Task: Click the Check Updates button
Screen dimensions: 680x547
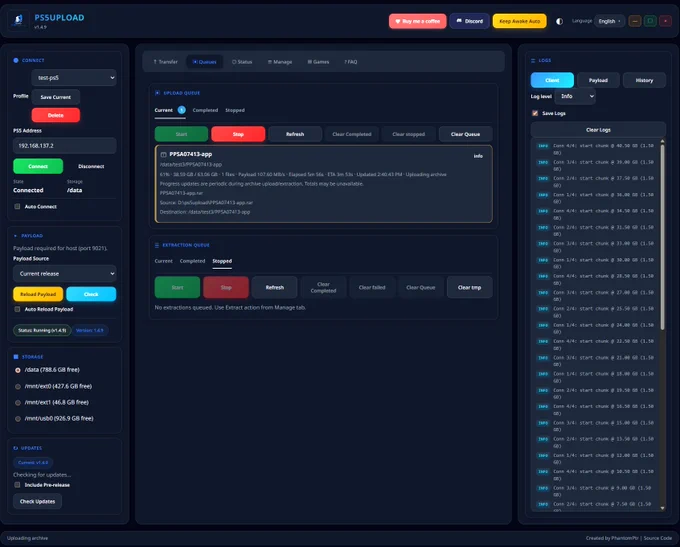Action: coord(37,501)
